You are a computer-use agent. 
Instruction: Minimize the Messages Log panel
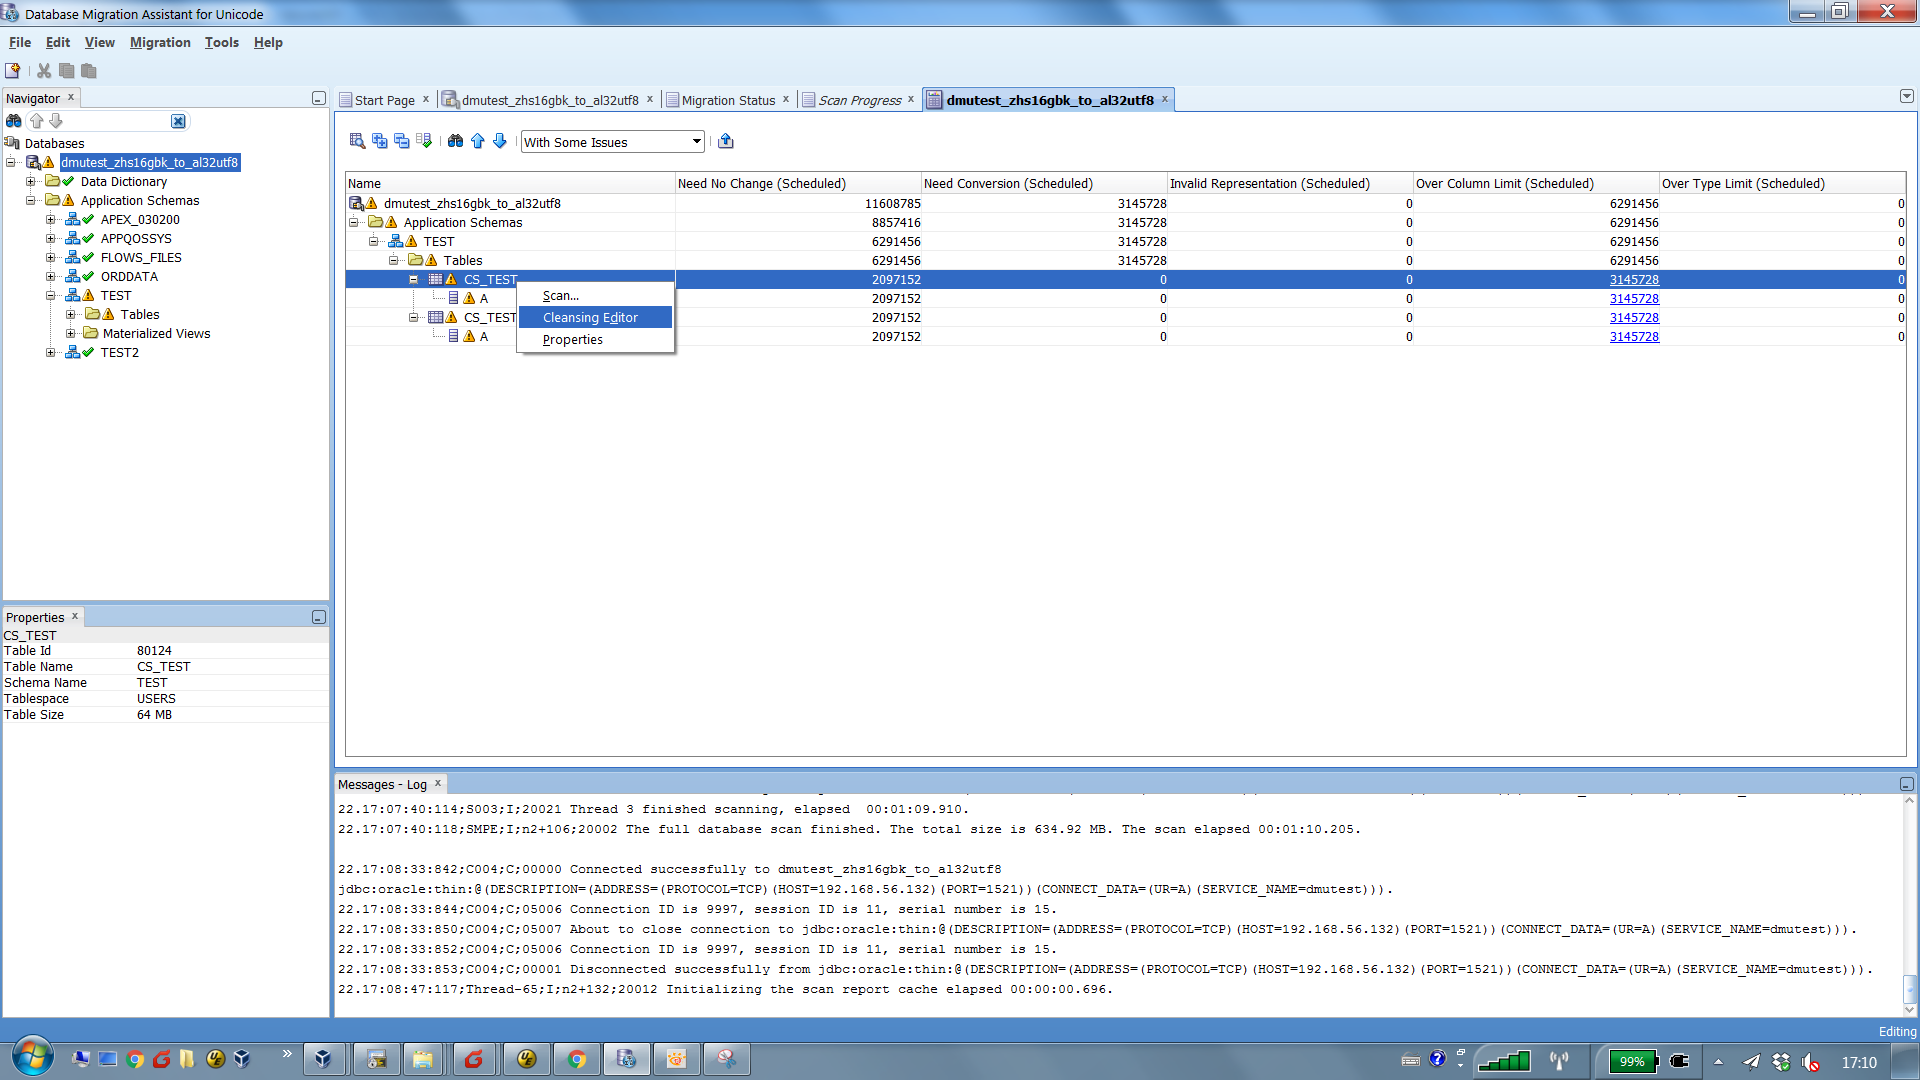click(x=1907, y=784)
